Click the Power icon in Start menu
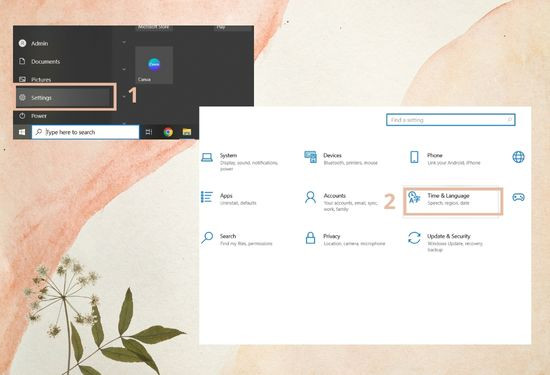 coord(22,116)
